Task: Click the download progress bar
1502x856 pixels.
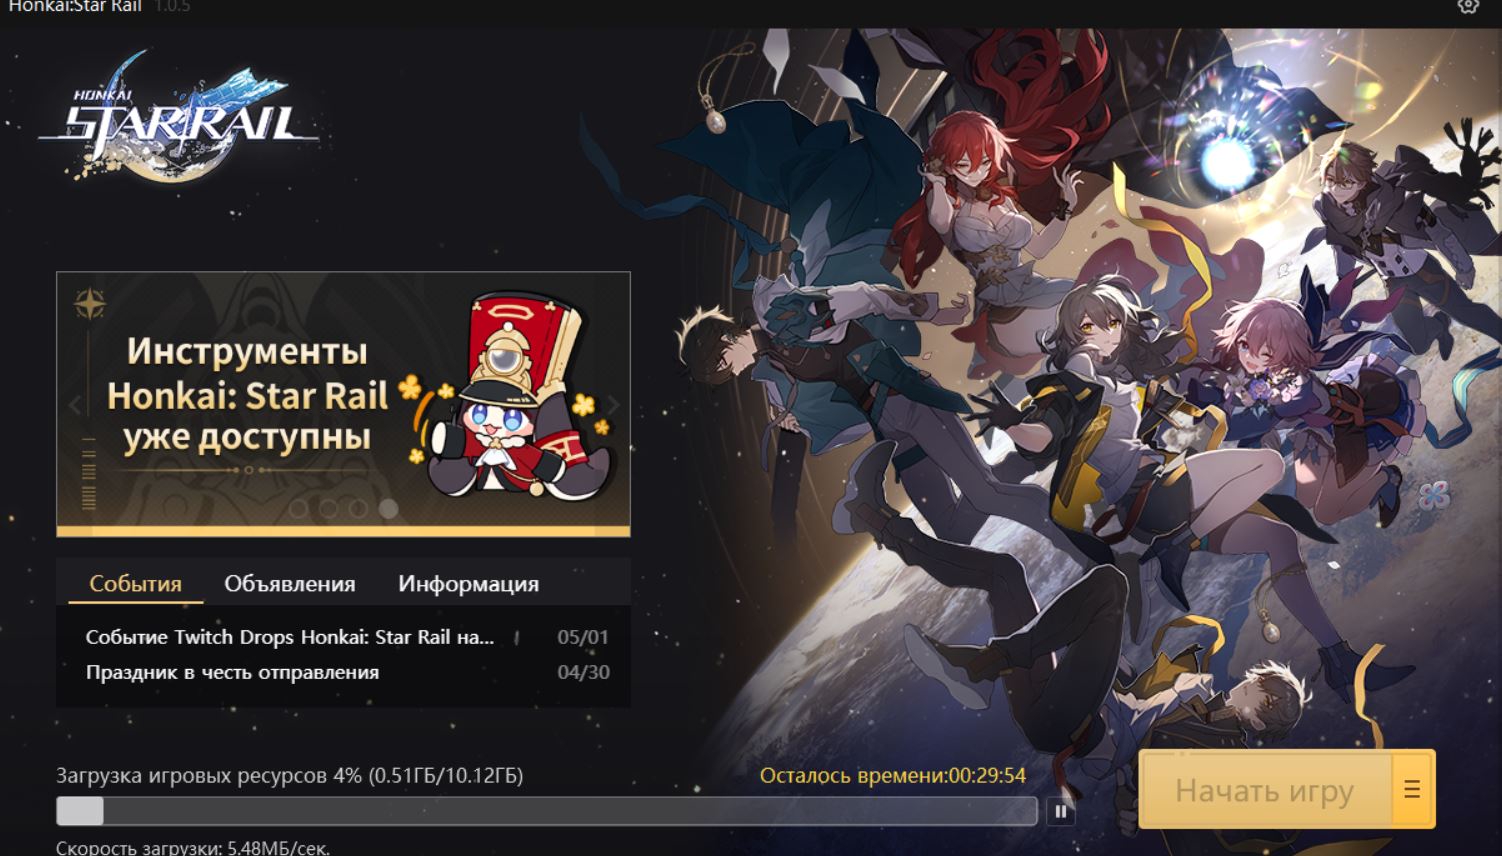Action: pyautogui.click(x=546, y=811)
